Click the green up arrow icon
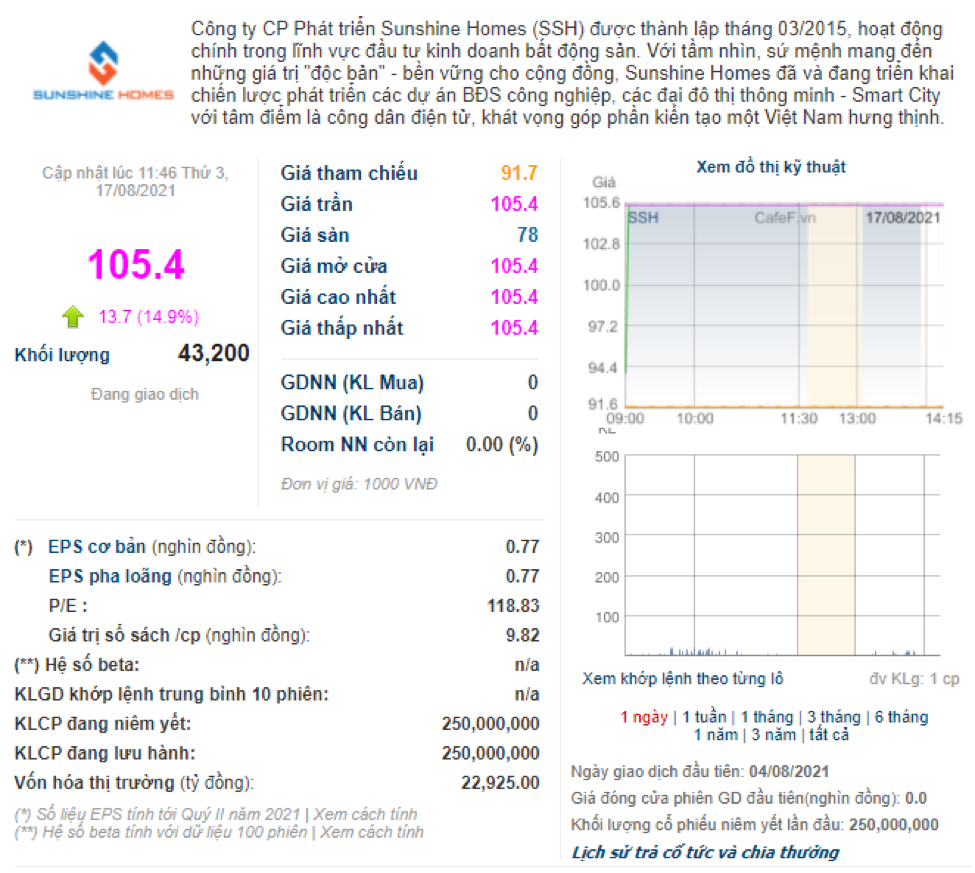Viewport: 975px width, 873px height. [x=73, y=318]
